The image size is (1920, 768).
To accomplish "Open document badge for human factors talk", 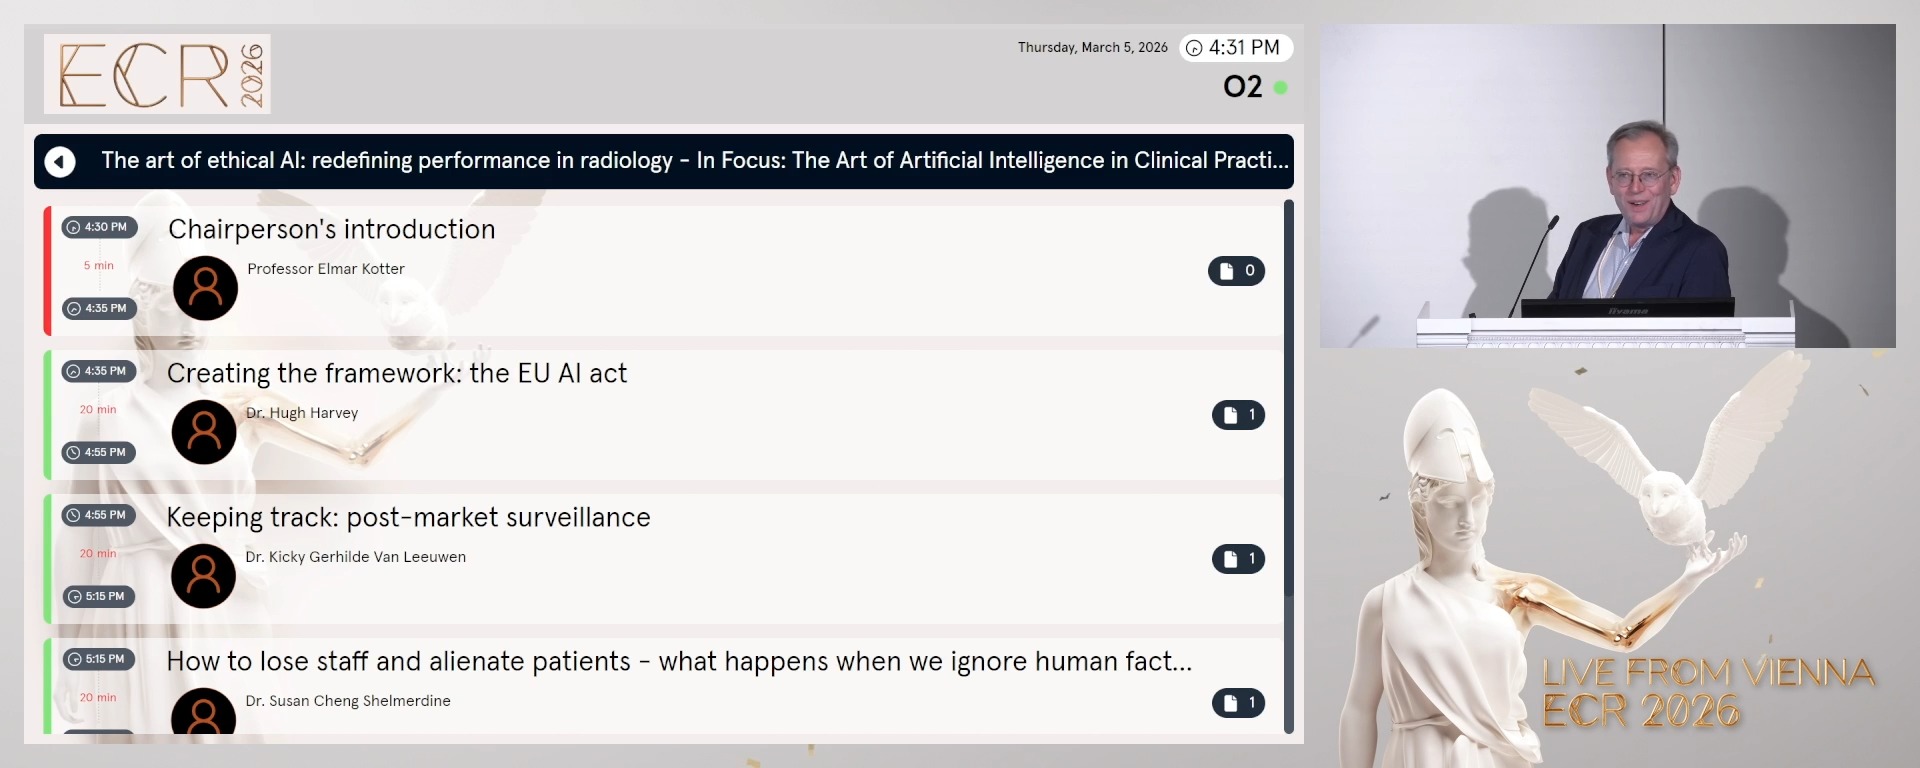I will 1238,703.
